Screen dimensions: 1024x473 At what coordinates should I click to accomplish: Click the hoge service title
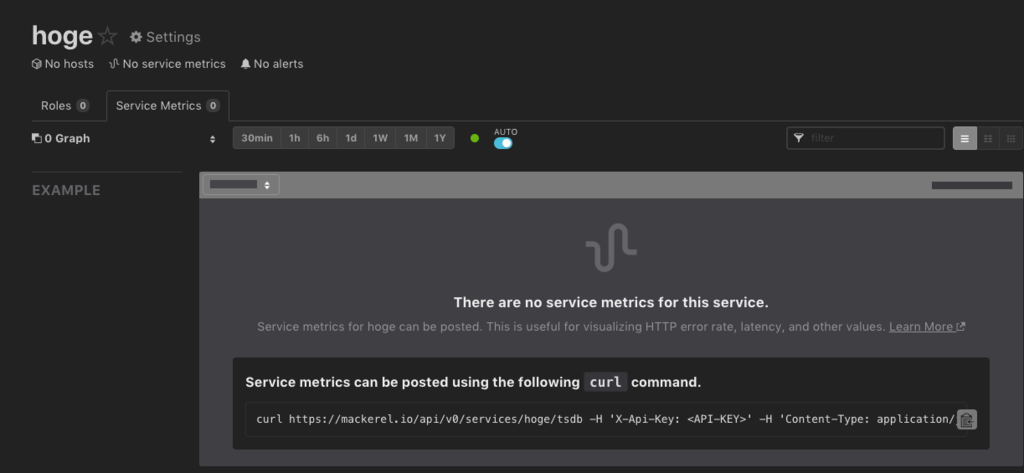[x=62, y=36]
